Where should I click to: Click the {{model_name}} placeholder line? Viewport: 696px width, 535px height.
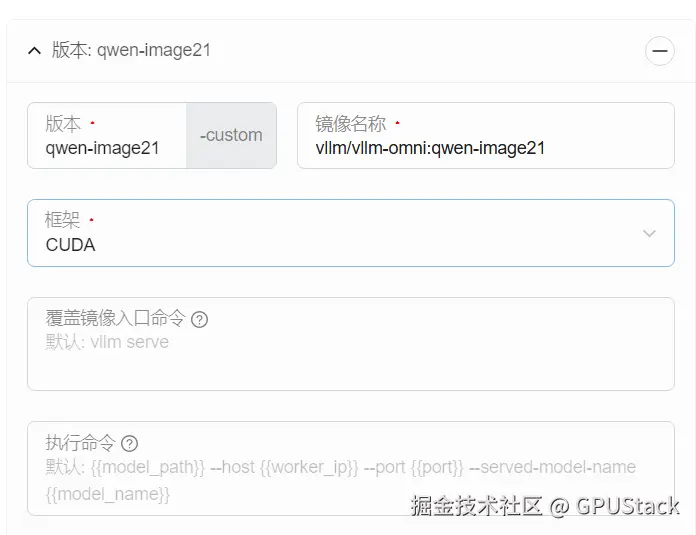coord(107,494)
